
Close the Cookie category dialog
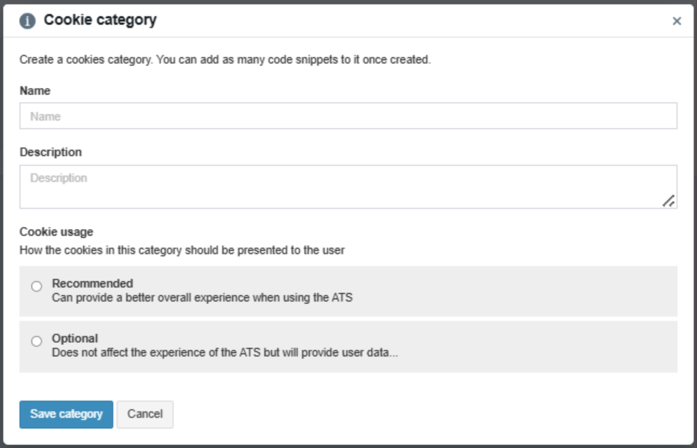[677, 21]
